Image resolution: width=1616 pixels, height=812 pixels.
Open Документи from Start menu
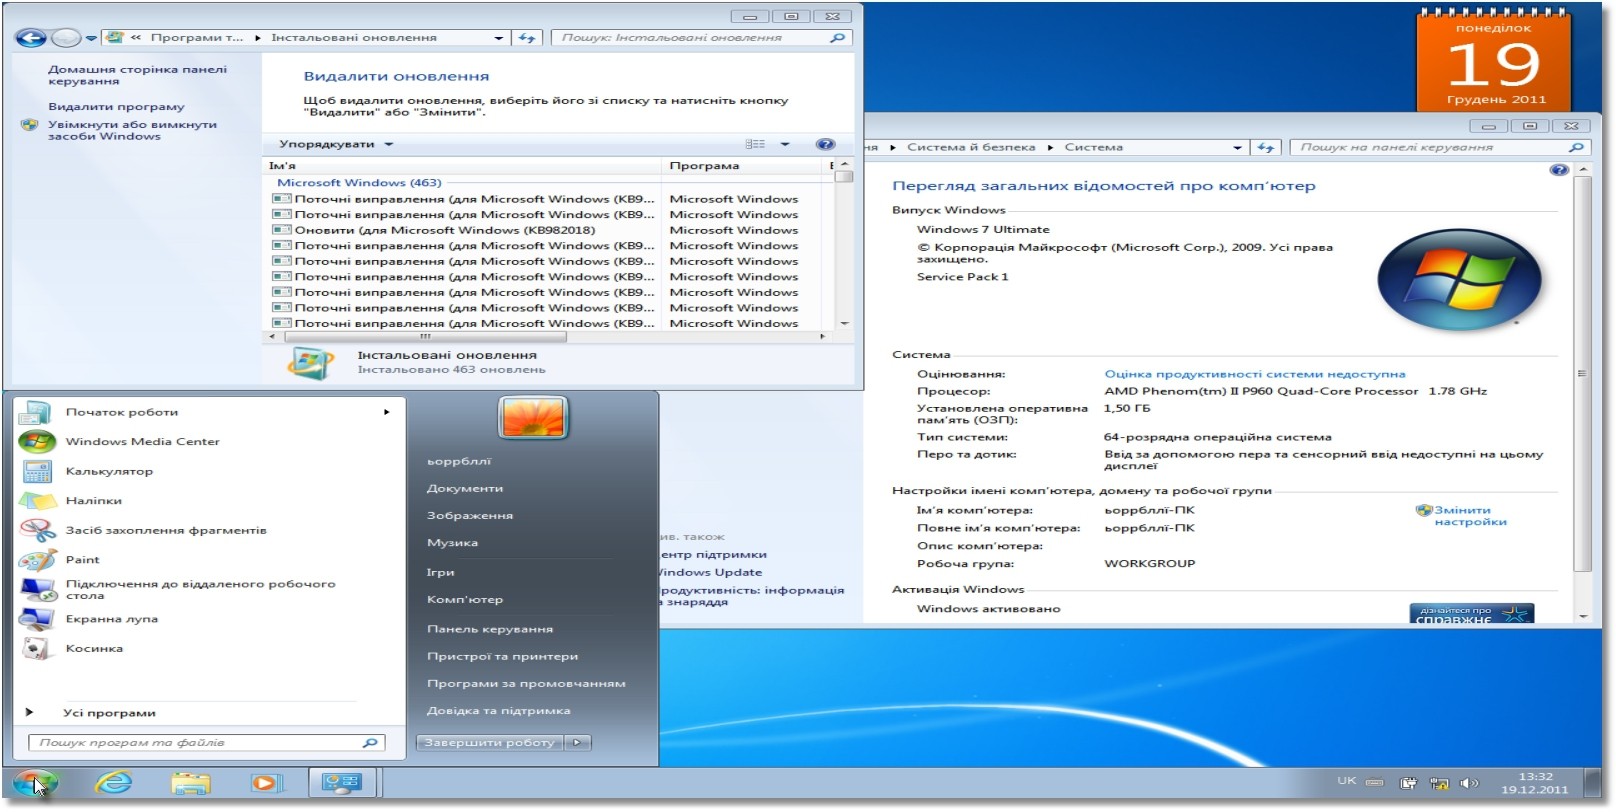pyautogui.click(x=465, y=489)
